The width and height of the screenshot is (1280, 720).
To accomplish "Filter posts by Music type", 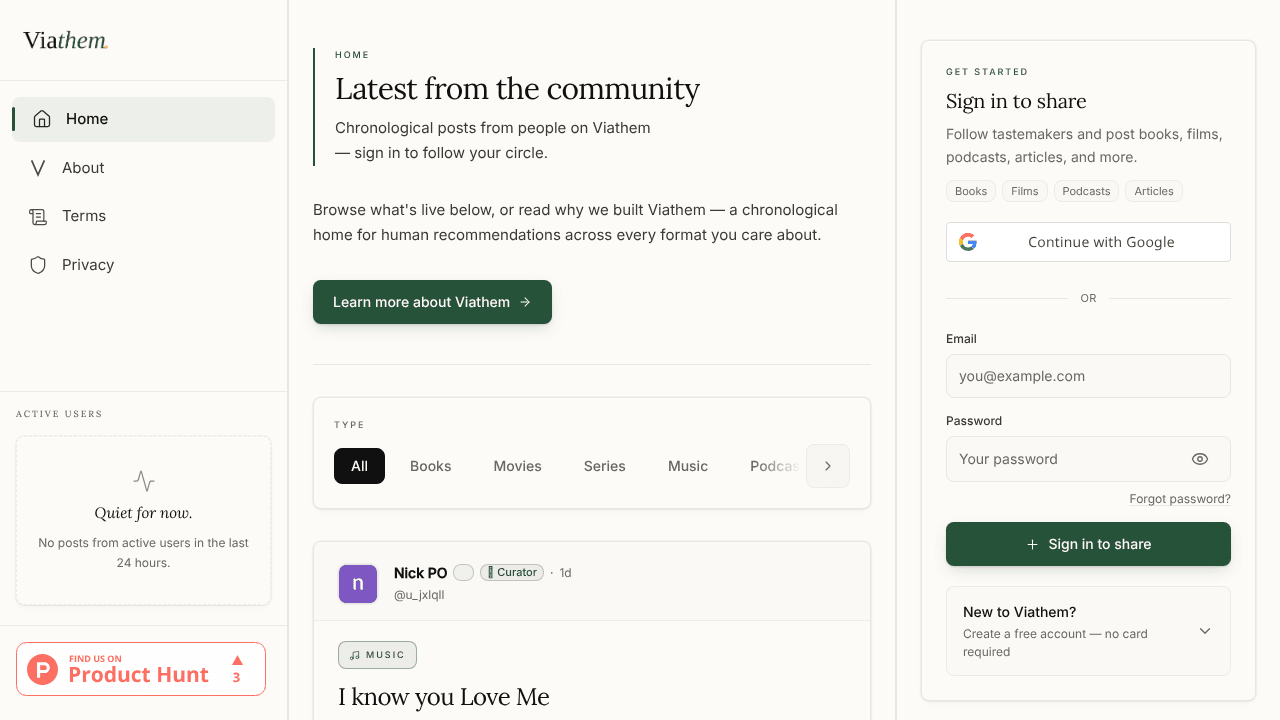I will click(x=688, y=466).
